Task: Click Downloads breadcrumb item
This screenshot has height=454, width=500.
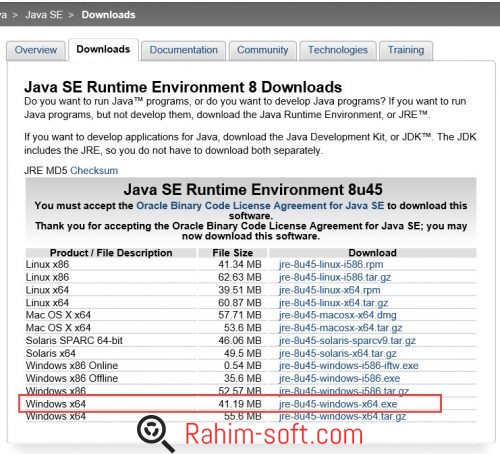Action: [108, 15]
